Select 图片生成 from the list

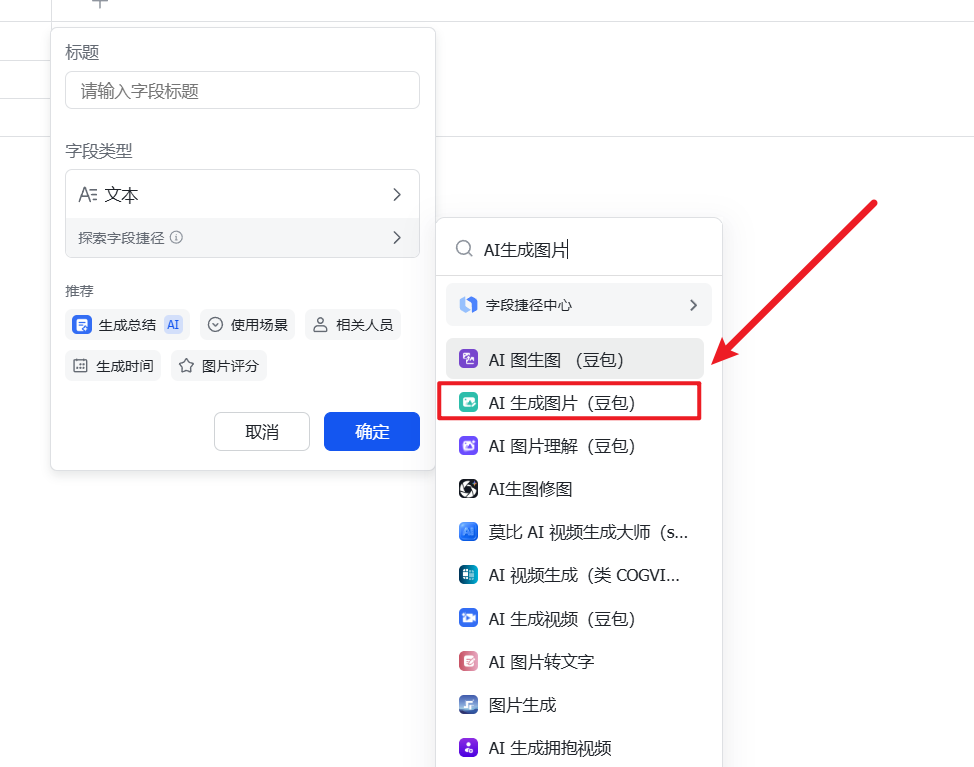coord(575,705)
